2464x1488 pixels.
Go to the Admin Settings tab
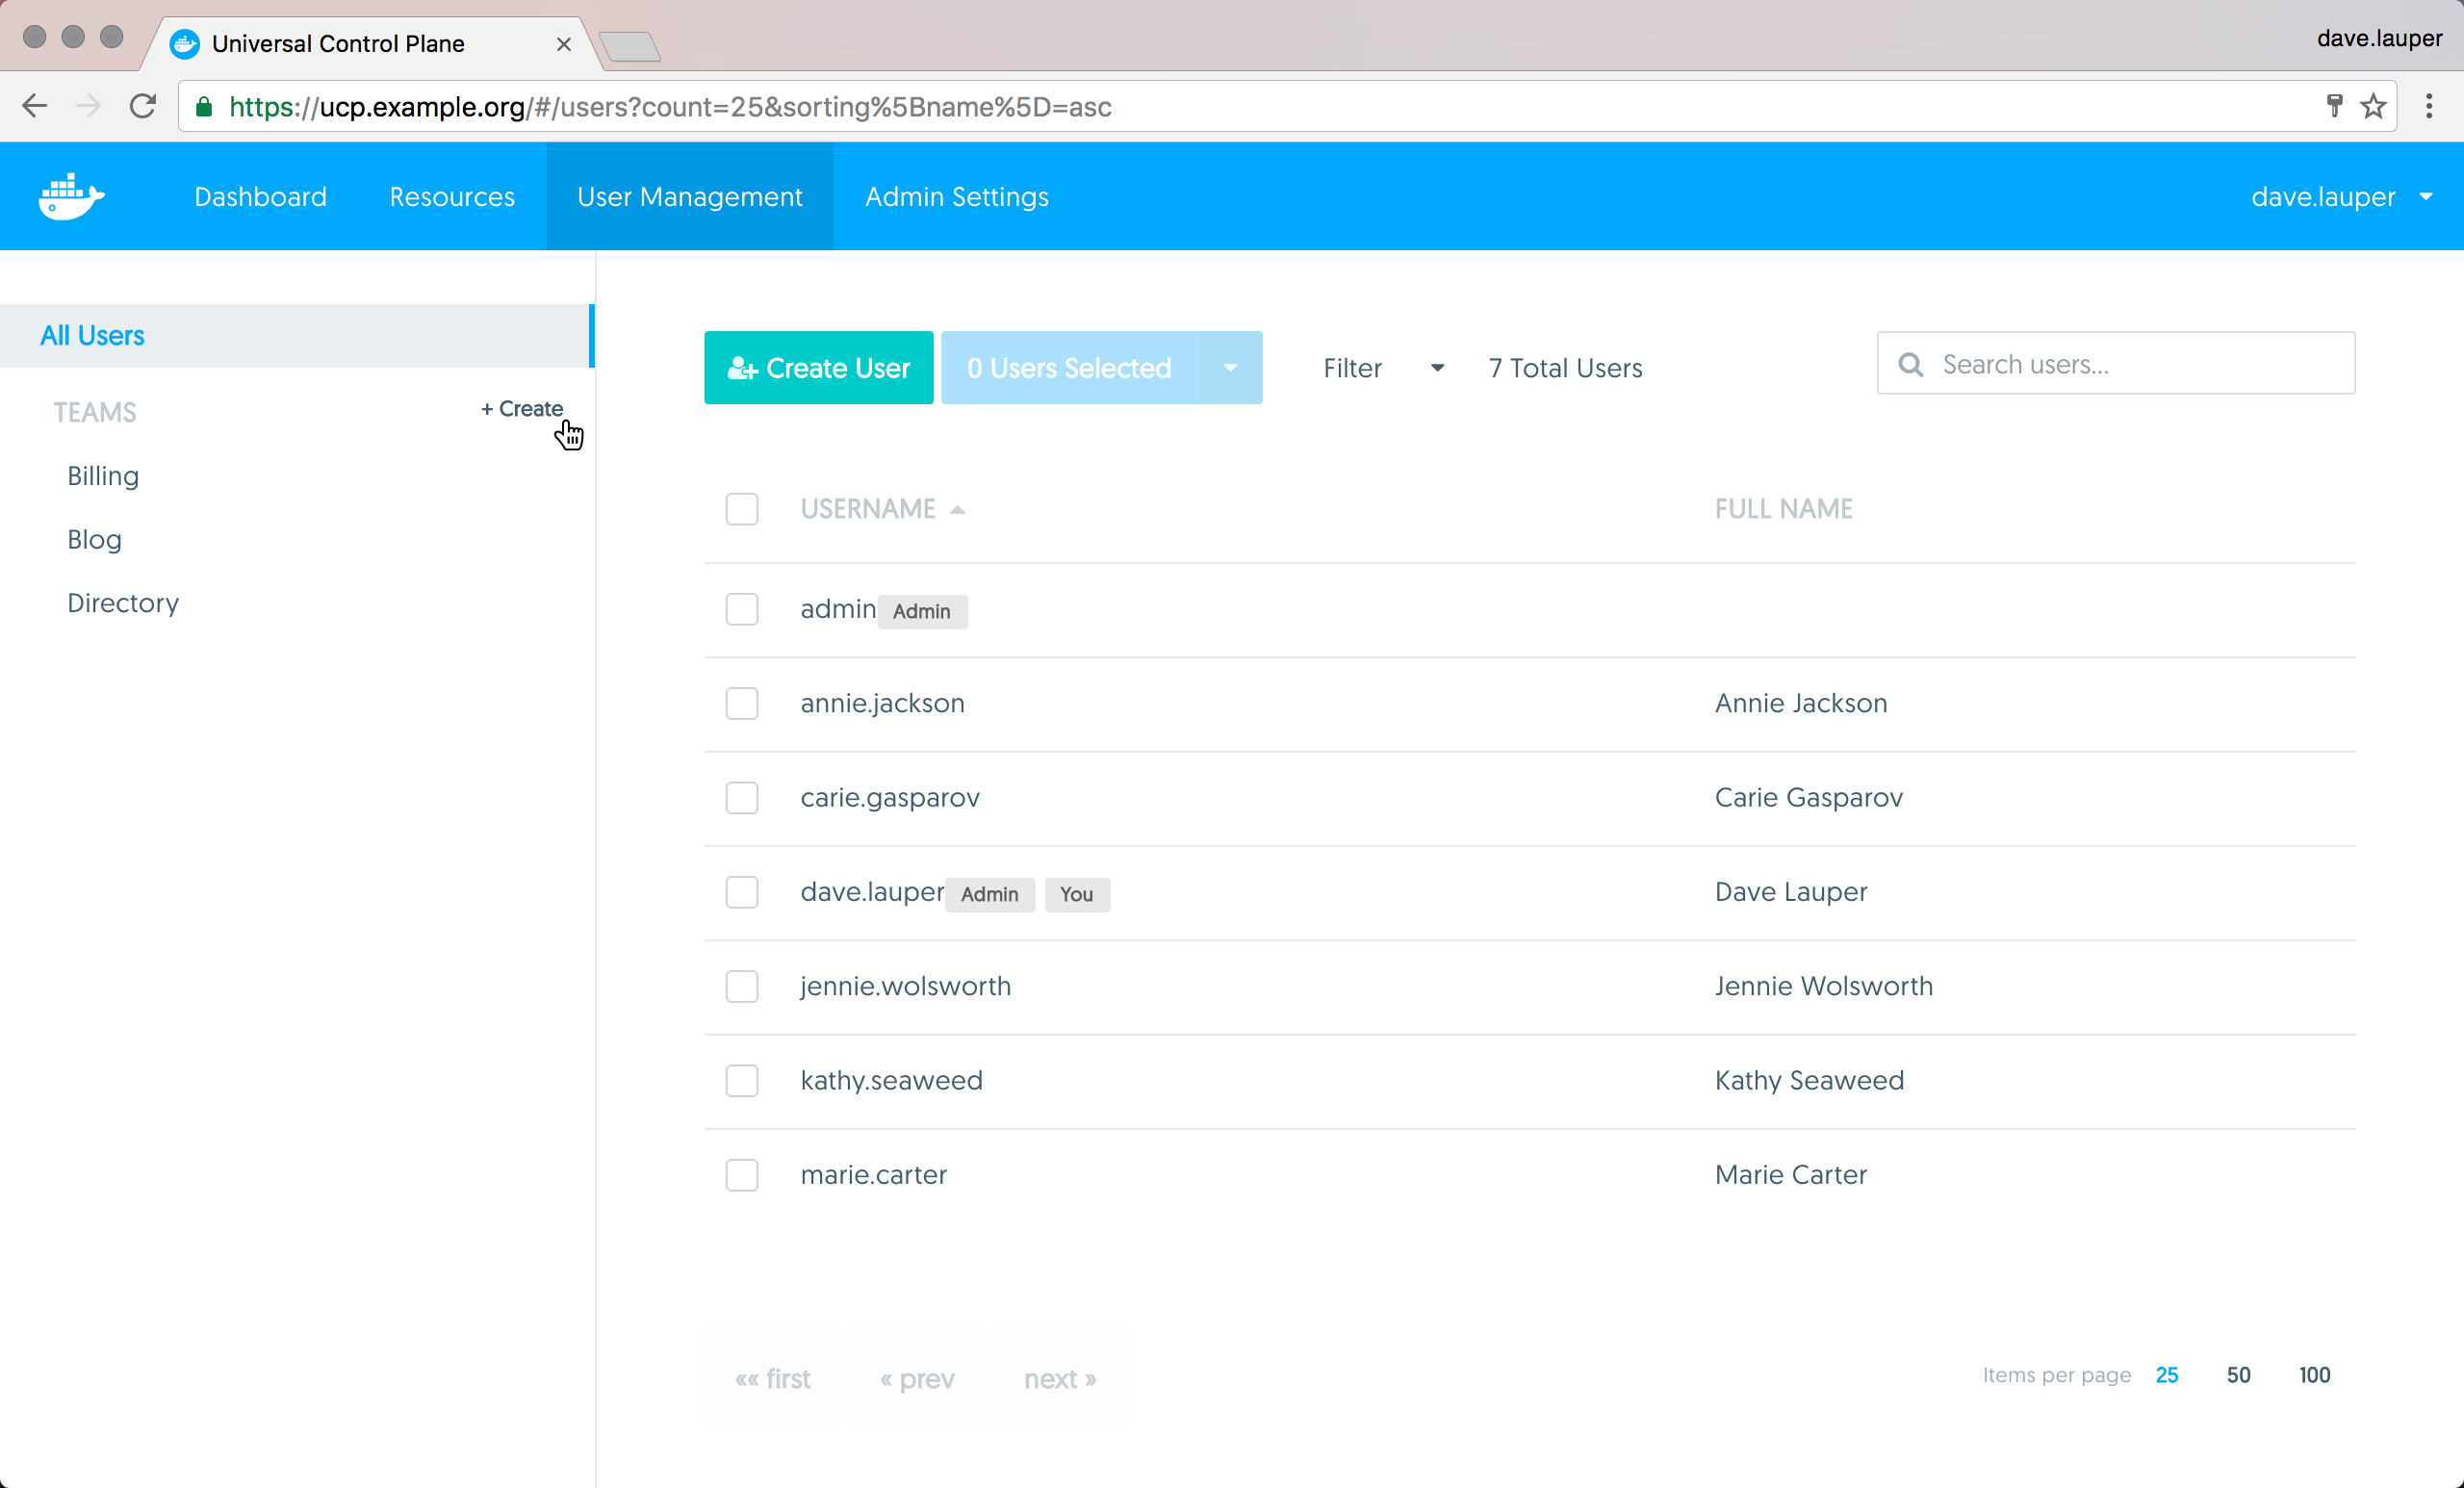956,197
